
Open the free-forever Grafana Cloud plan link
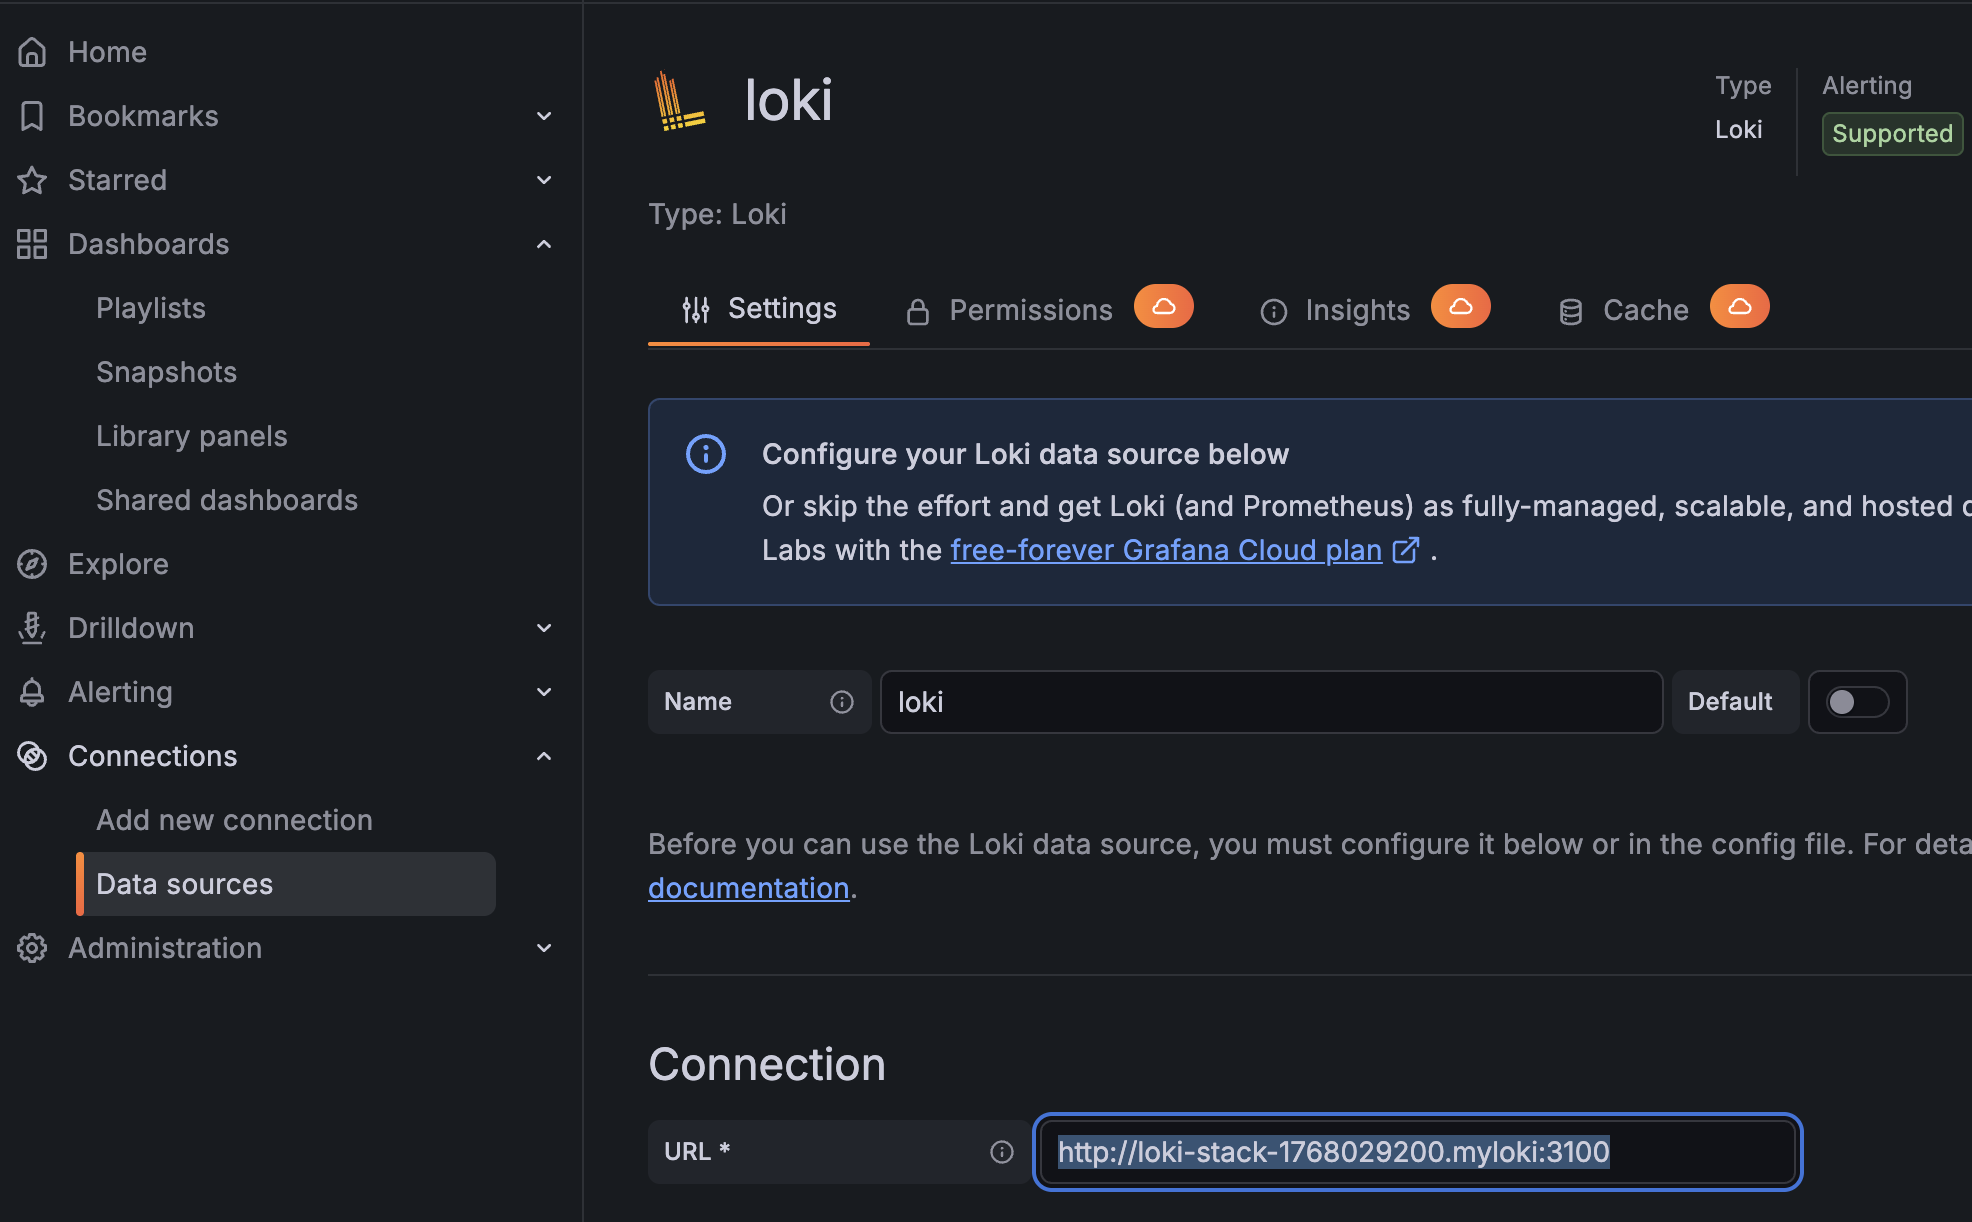click(x=1166, y=550)
